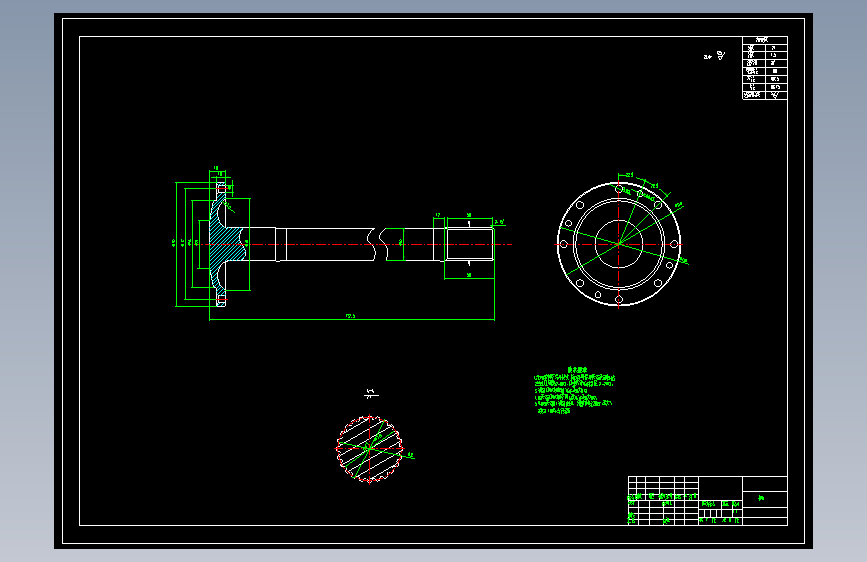Click the title block in the corner

pyautogui.click(x=708, y=501)
